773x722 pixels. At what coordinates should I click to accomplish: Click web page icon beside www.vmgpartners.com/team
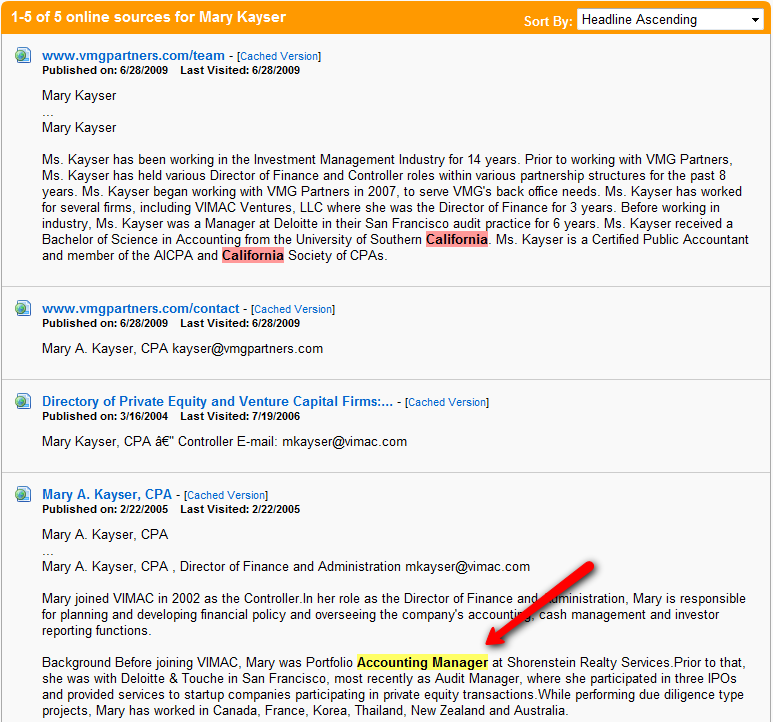point(23,55)
